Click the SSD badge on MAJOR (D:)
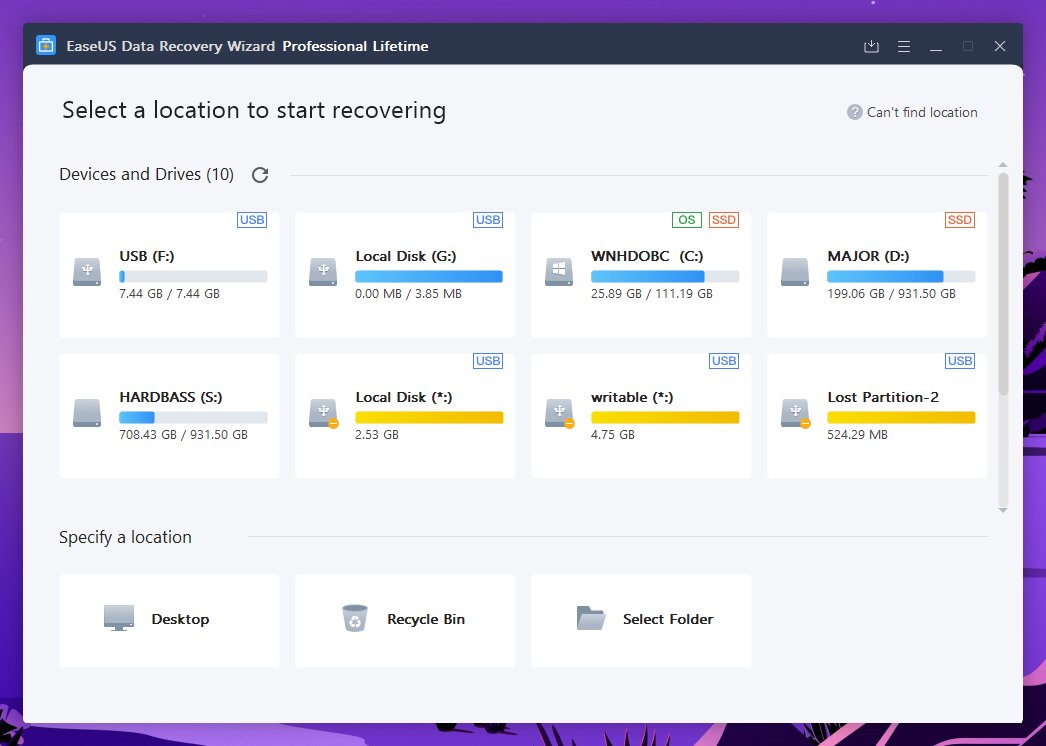The image size is (1046, 746). (x=960, y=220)
